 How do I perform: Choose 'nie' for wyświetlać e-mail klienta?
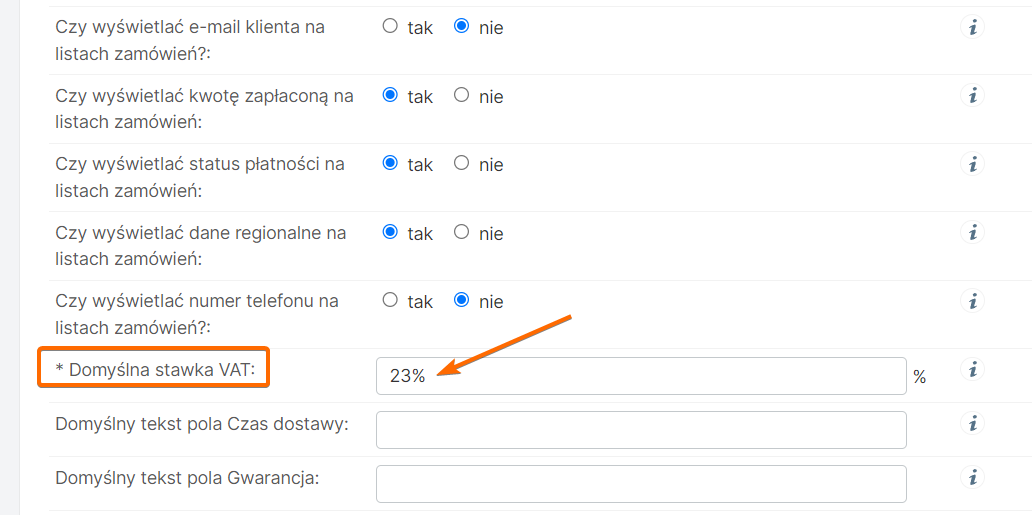[461, 27]
